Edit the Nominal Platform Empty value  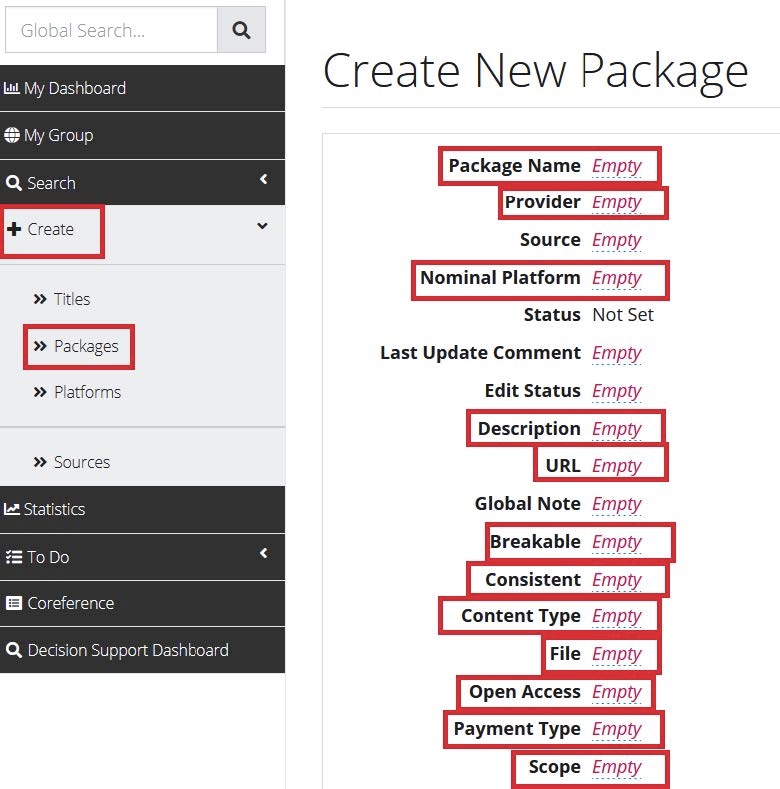click(616, 278)
